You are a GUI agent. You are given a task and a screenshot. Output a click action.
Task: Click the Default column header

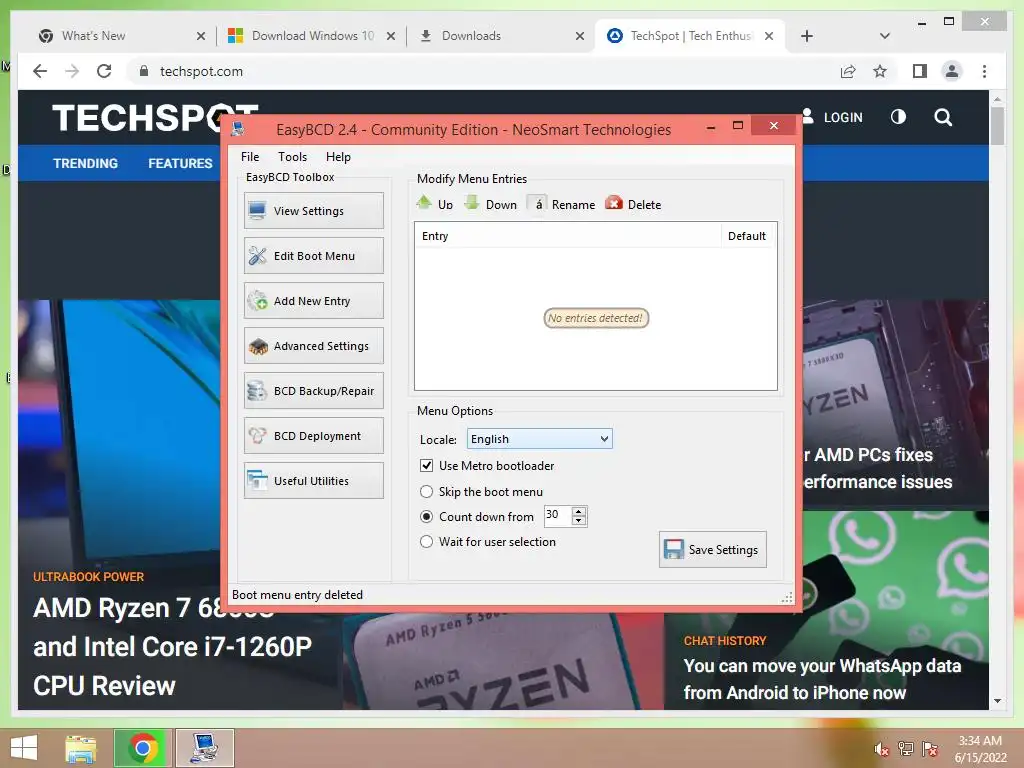(x=748, y=236)
